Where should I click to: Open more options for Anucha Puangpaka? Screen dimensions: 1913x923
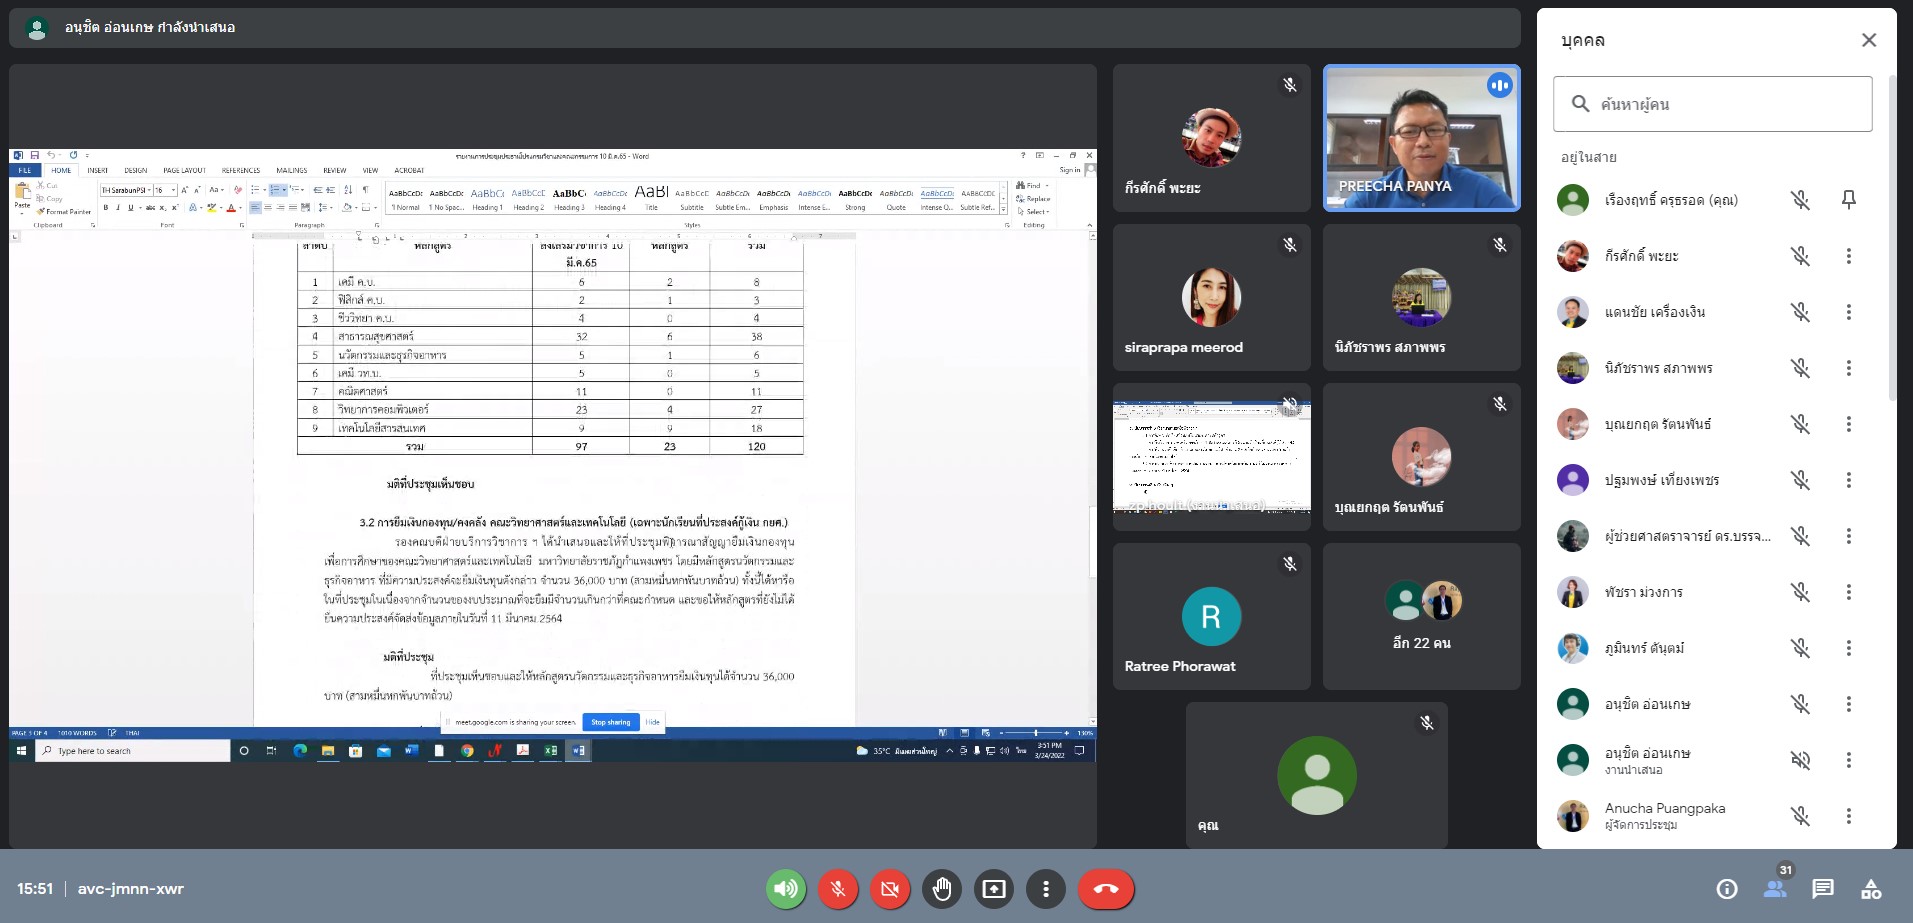[1848, 816]
